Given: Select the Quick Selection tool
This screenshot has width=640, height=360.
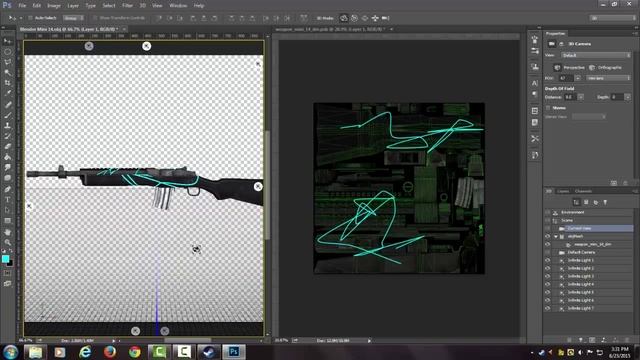Looking at the screenshot, I should pyautogui.click(x=7, y=72).
